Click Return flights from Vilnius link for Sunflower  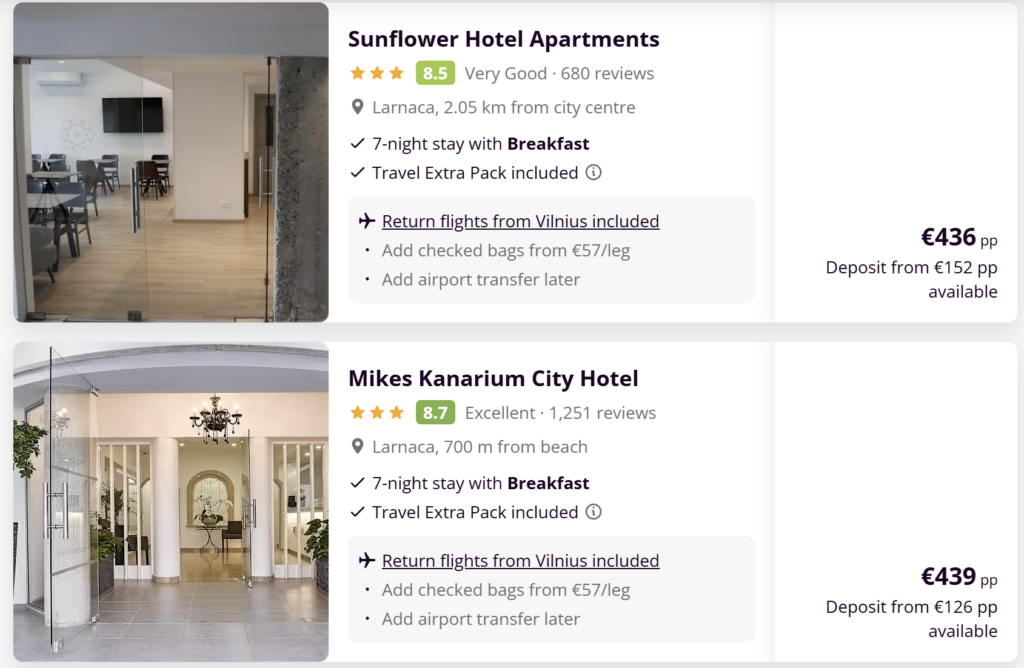520,221
